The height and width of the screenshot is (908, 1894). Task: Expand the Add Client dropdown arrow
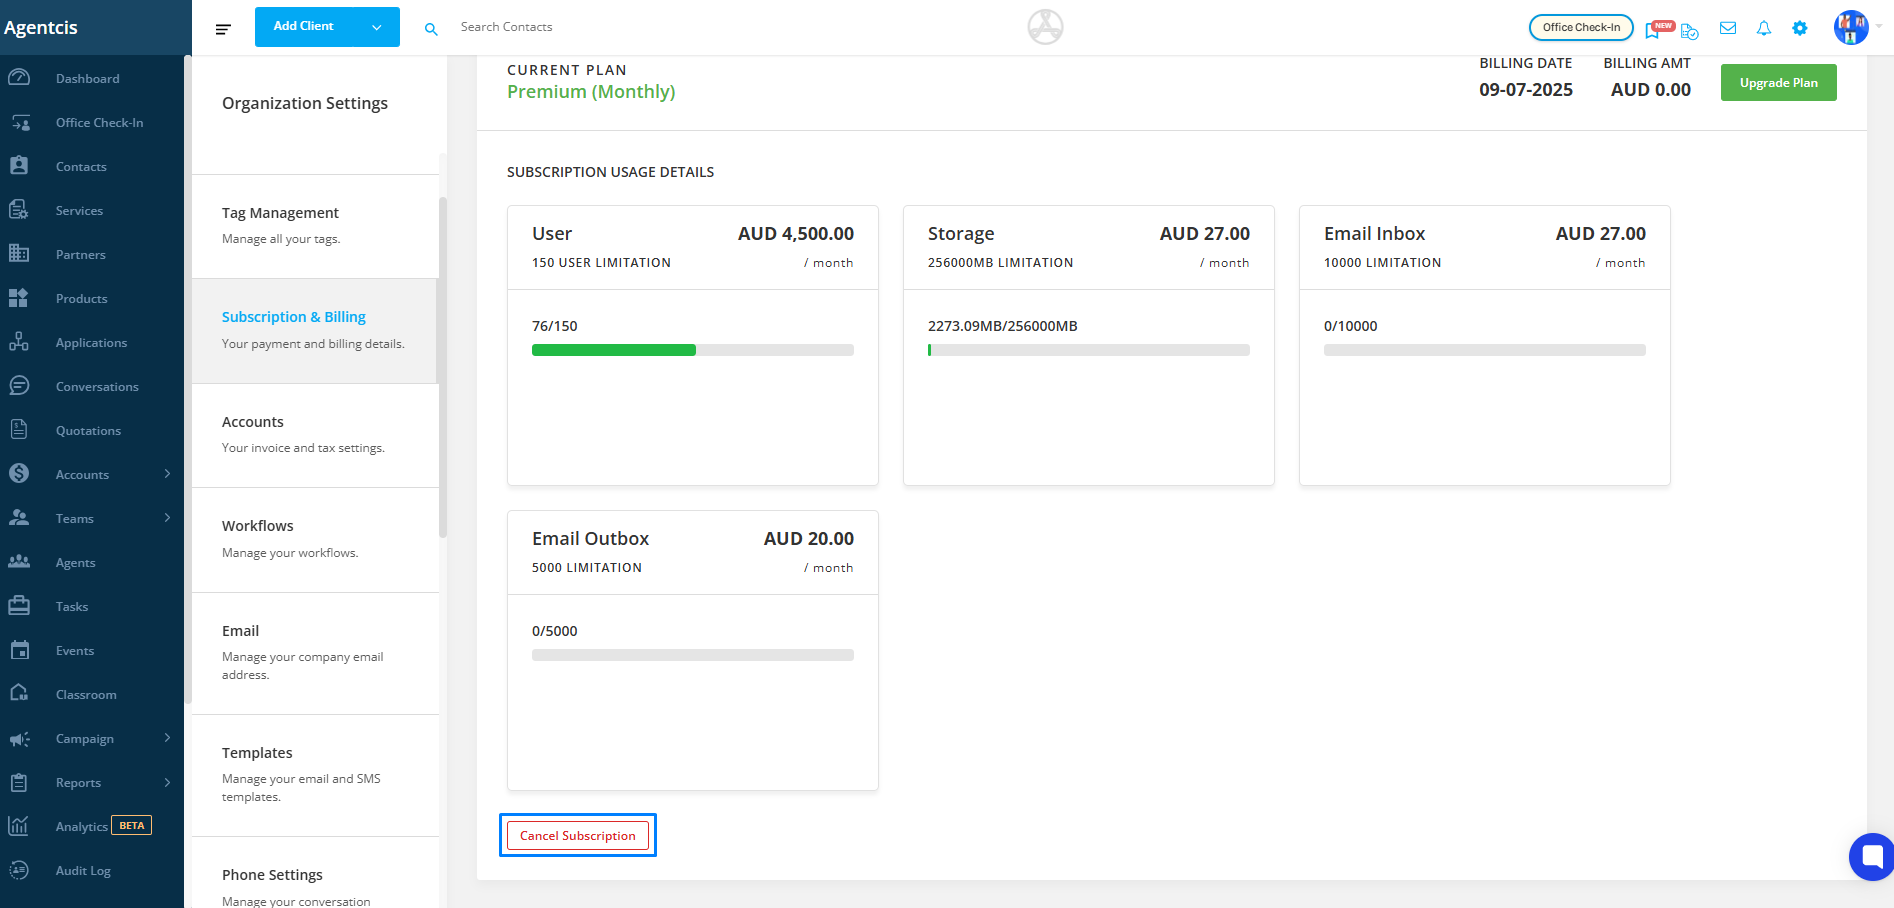377,27
